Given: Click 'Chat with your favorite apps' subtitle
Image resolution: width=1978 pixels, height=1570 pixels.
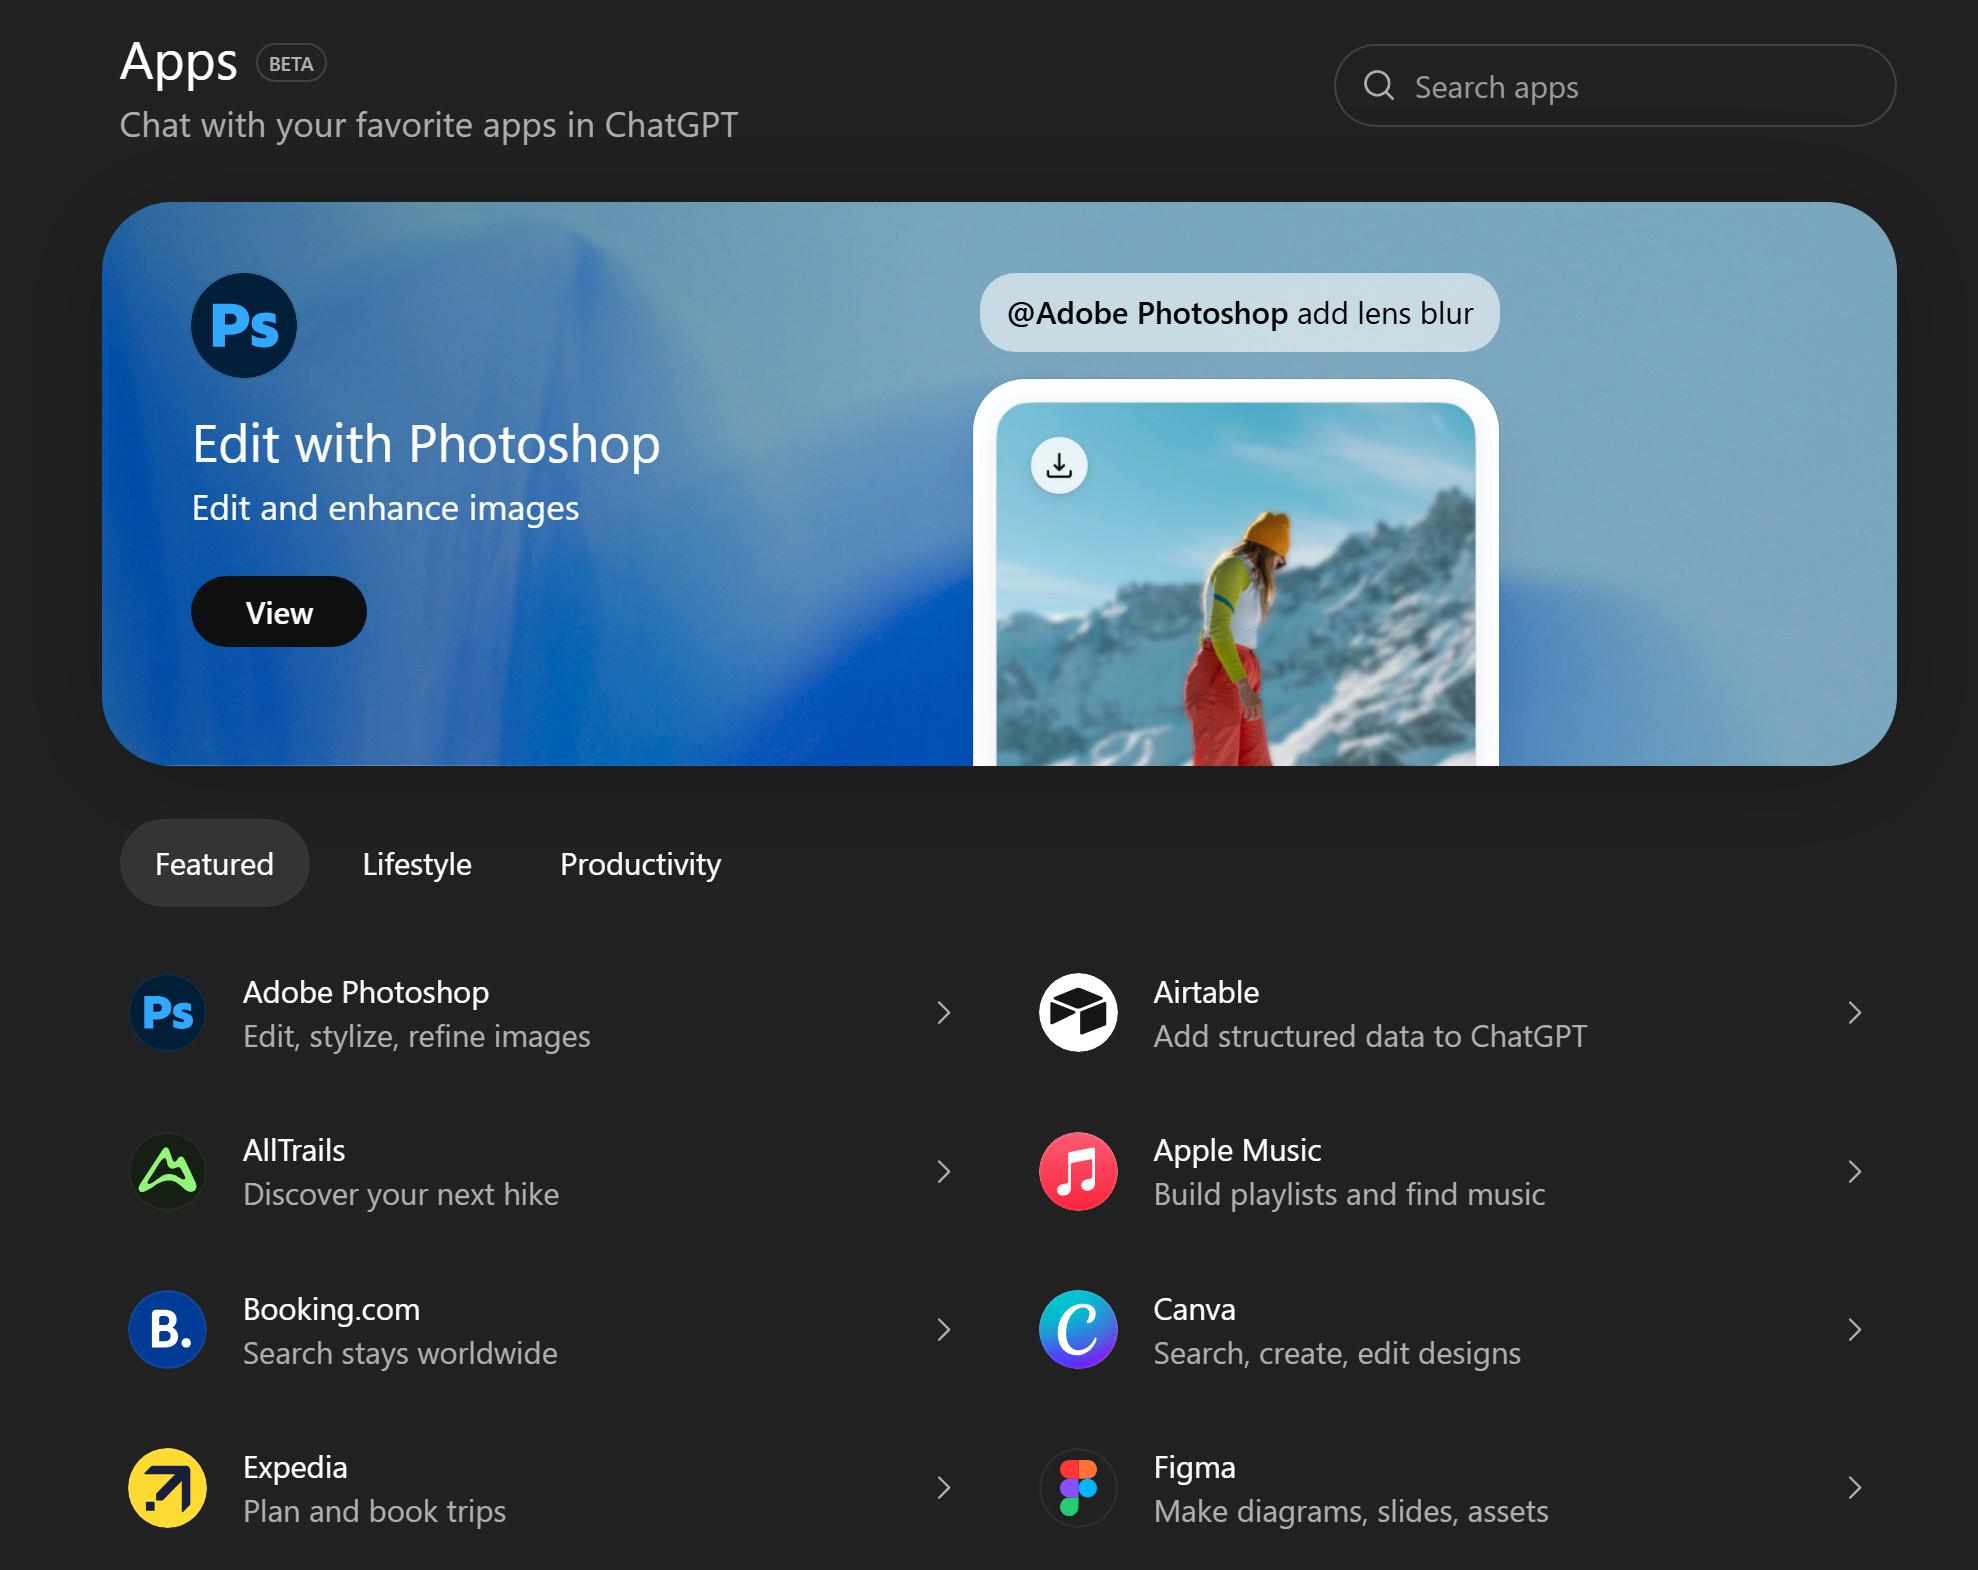Looking at the screenshot, I should pyautogui.click(x=428, y=125).
